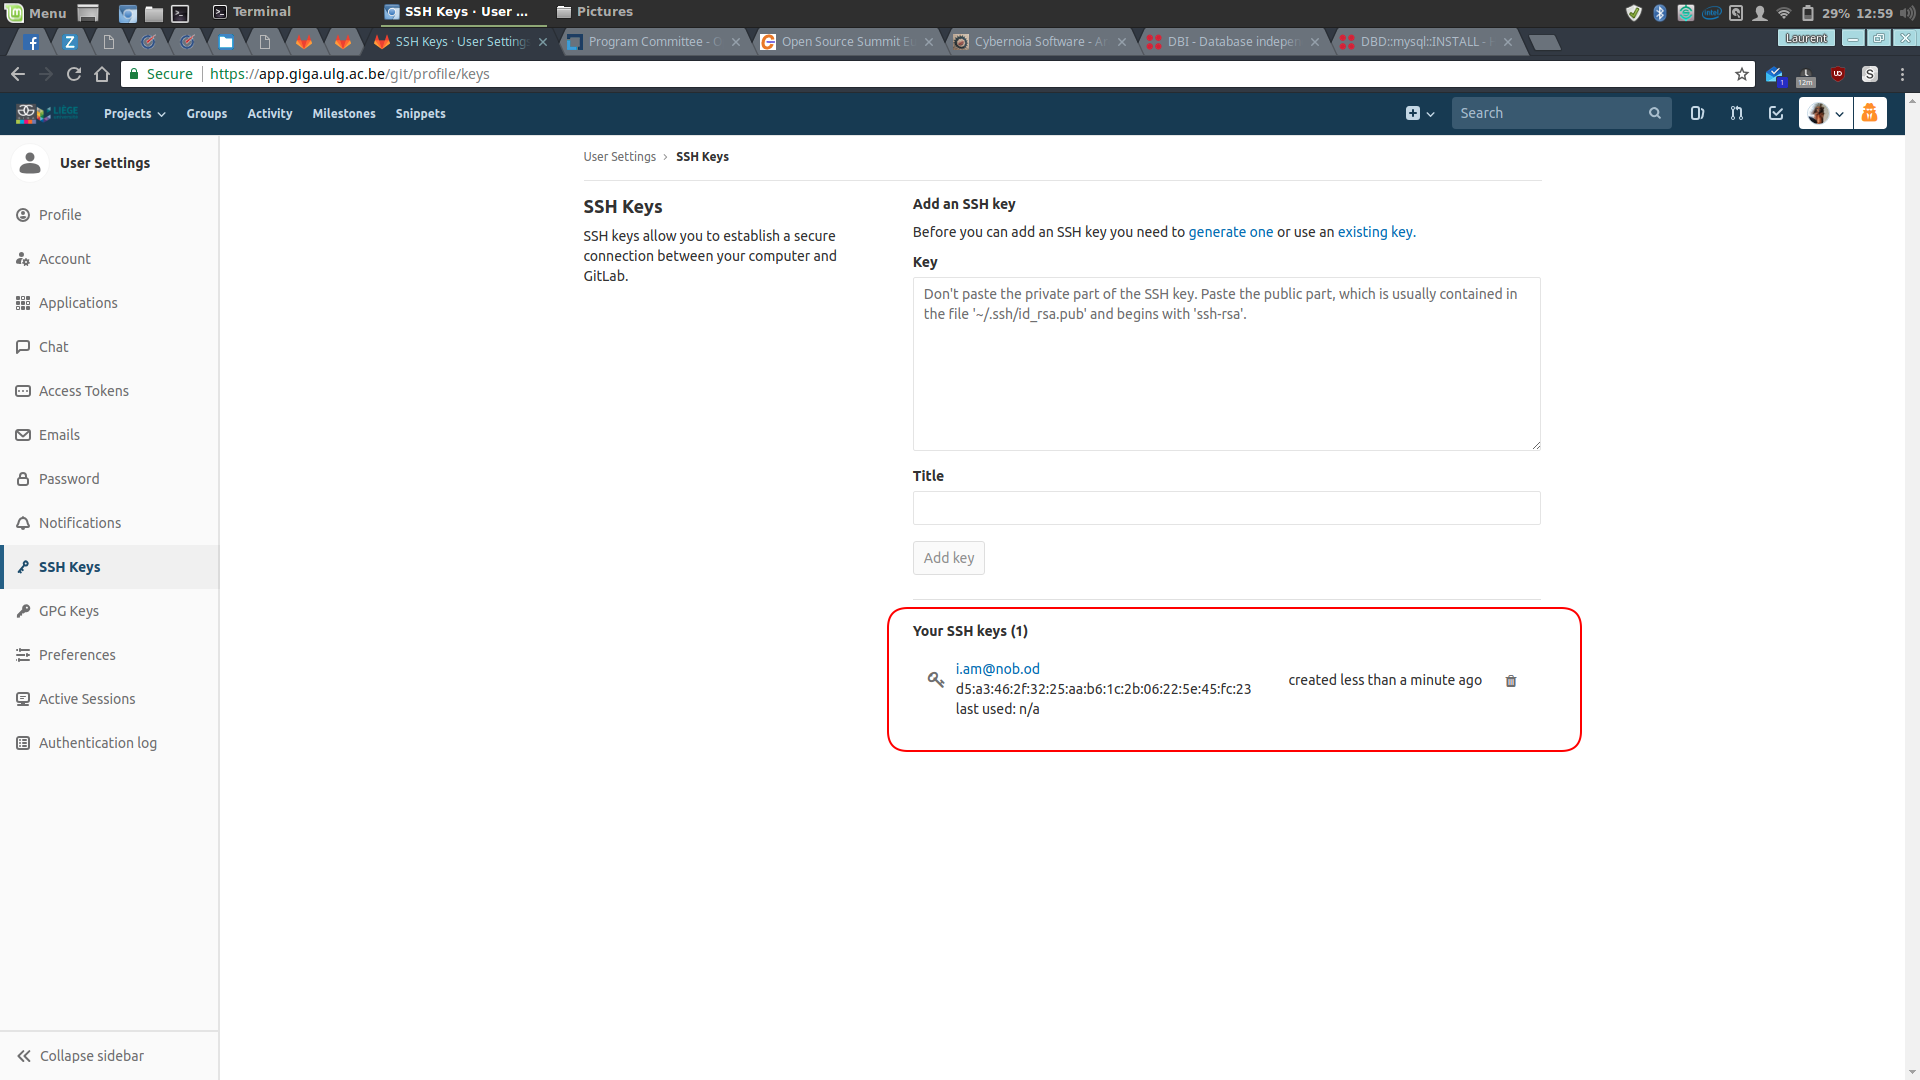
Task: Click inside the Key text area
Action: [x=1226, y=364]
